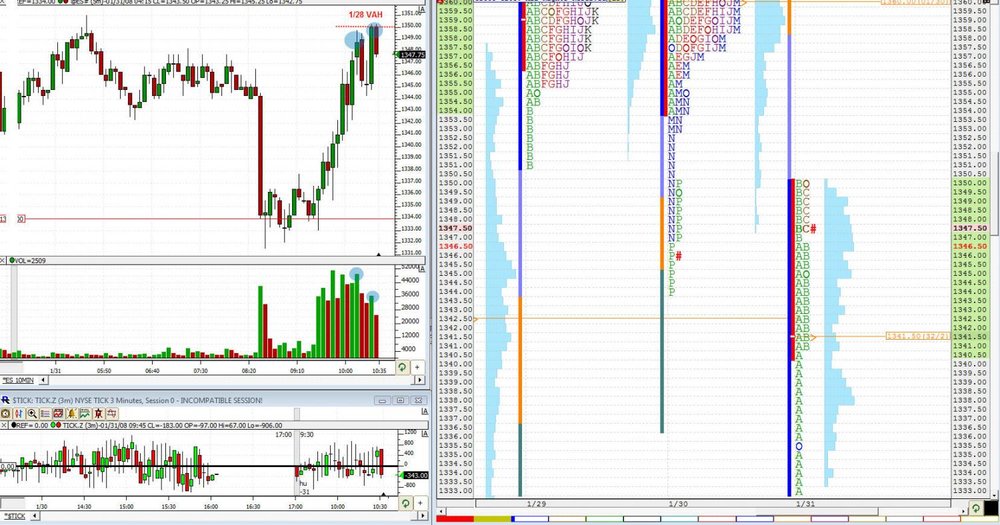
Task: Open the list icon in TICK chart toolbar
Action: pyautogui.click(x=45, y=413)
